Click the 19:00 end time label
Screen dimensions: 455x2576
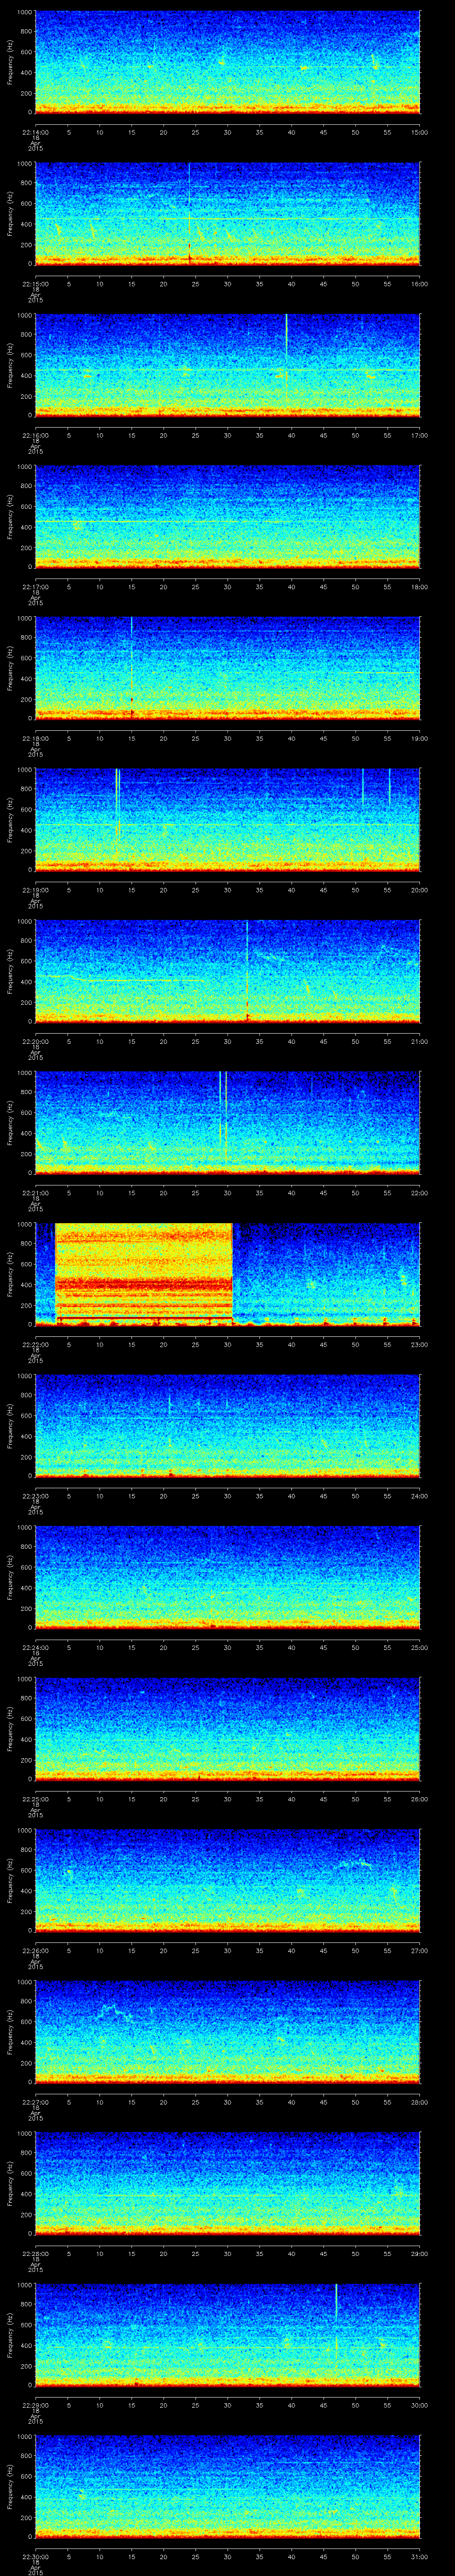coord(420,738)
